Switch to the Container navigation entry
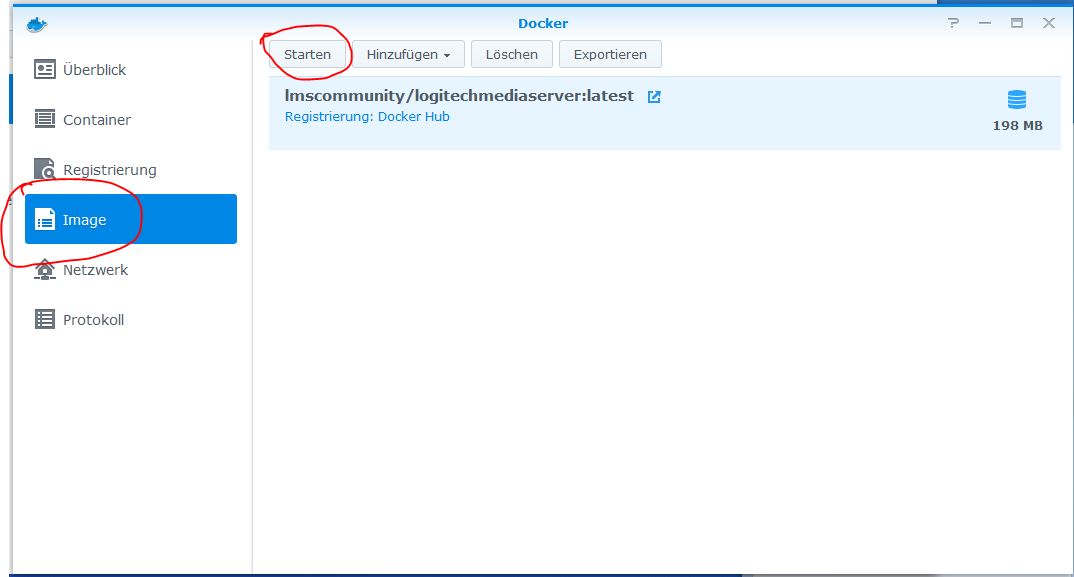The image size is (1074, 577). (95, 119)
